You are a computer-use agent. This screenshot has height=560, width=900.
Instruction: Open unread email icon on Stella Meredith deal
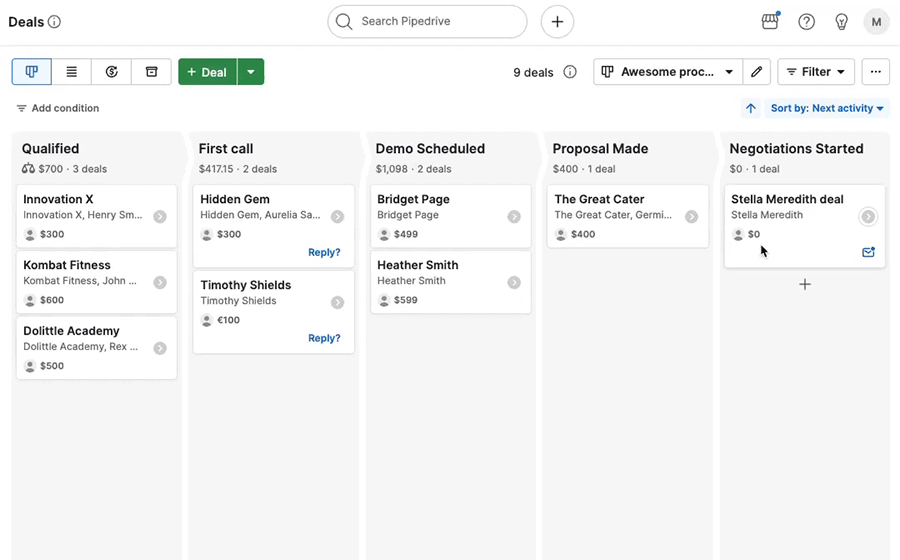(868, 252)
